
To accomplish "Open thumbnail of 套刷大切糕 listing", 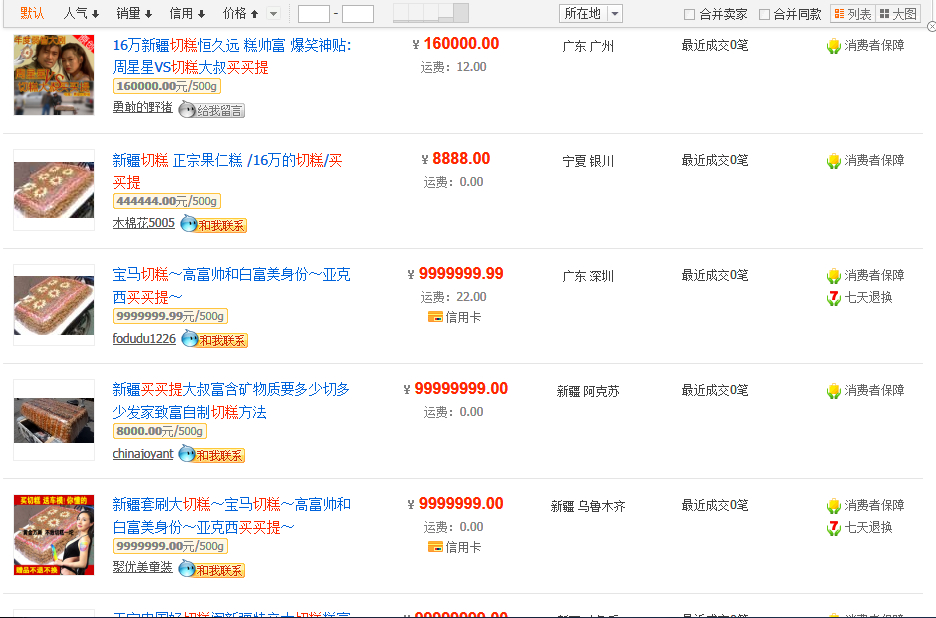I will pyautogui.click(x=54, y=535).
